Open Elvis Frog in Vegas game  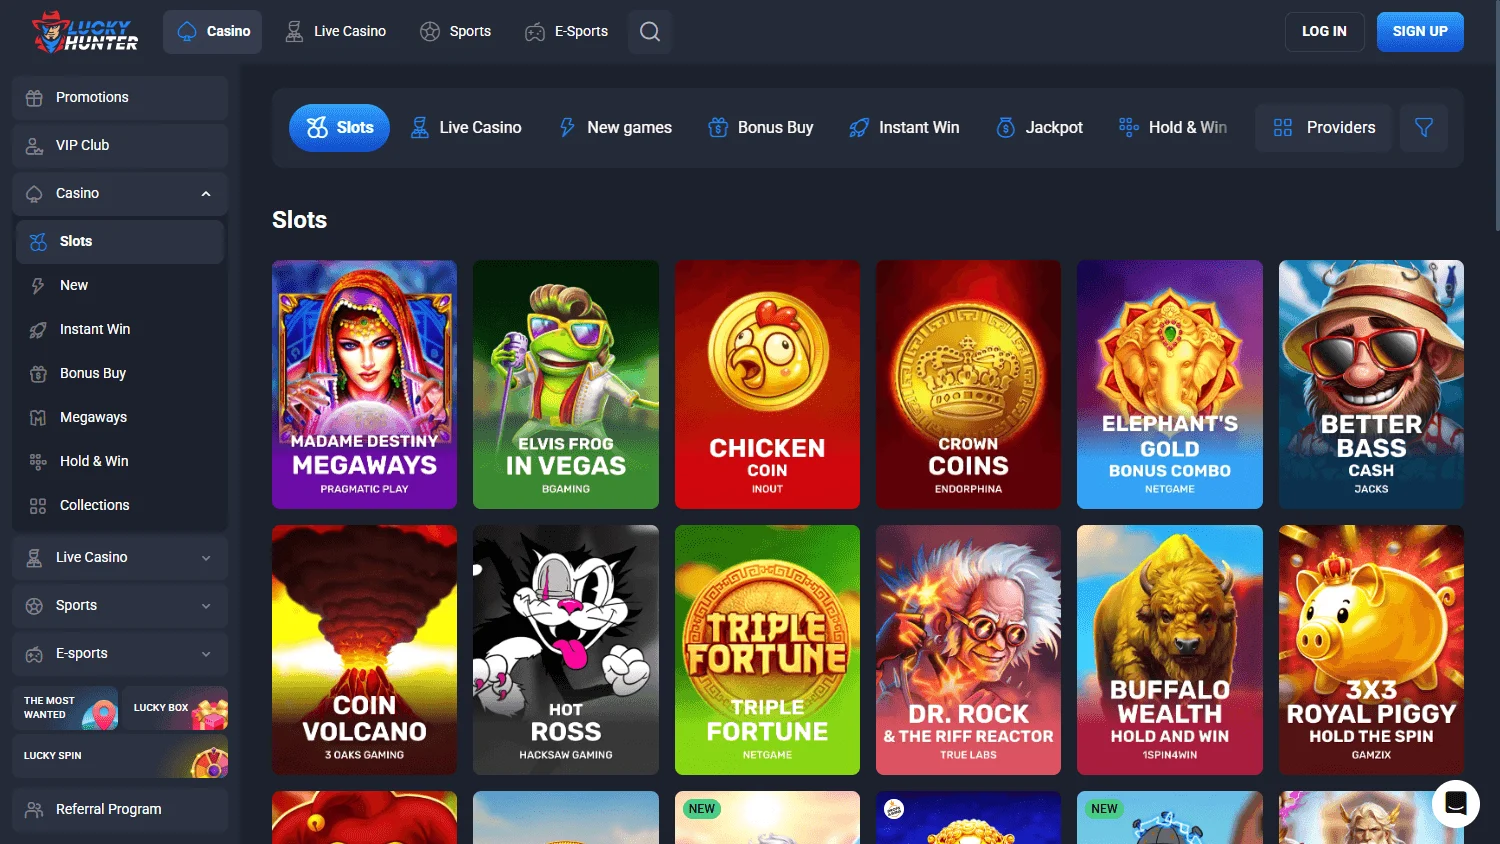tap(566, 385)
